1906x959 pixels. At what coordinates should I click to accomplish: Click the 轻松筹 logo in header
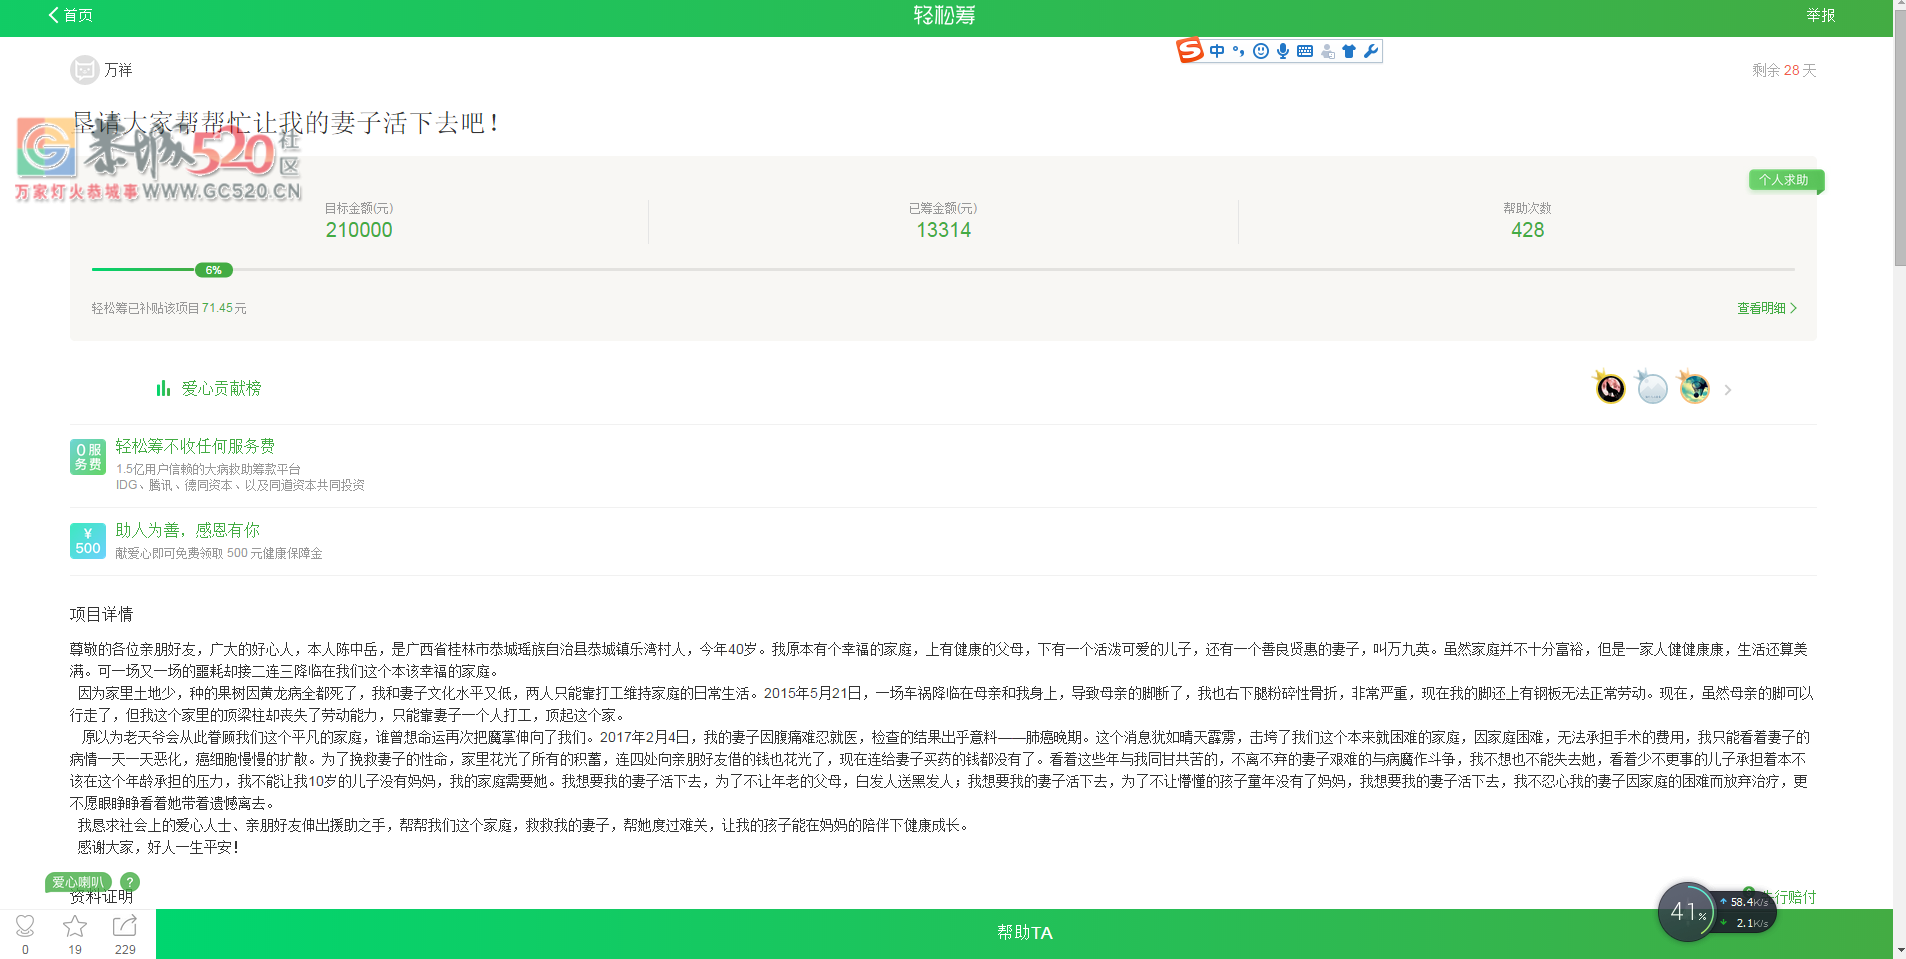click(x=944, y=15)
